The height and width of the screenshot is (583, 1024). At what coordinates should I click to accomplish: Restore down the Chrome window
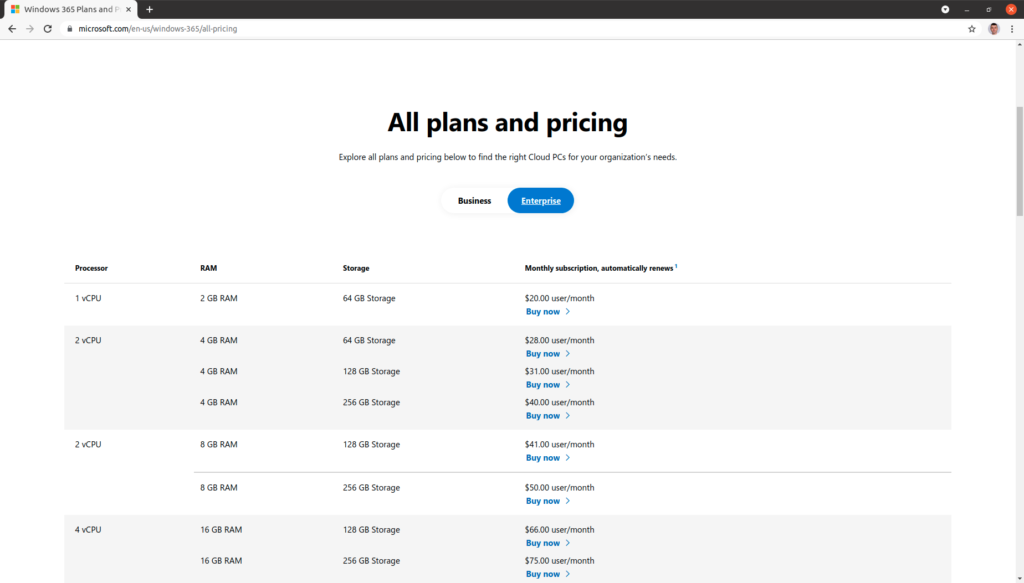tap(989, 9)
